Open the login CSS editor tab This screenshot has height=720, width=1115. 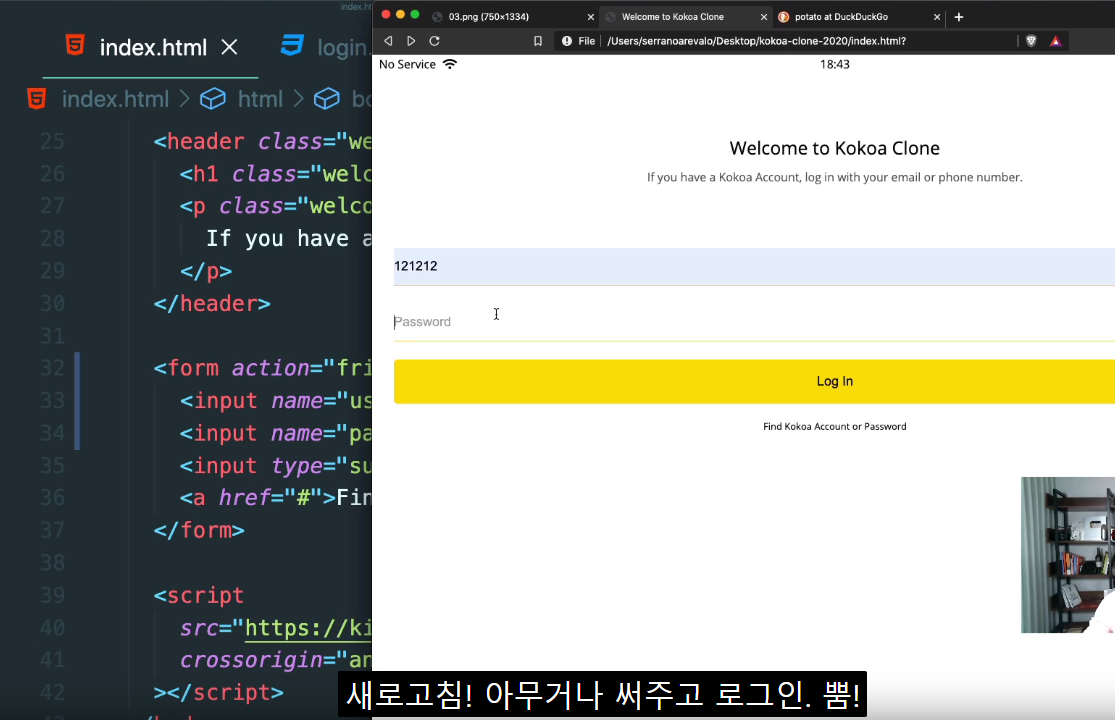click(x=326, y=48)
